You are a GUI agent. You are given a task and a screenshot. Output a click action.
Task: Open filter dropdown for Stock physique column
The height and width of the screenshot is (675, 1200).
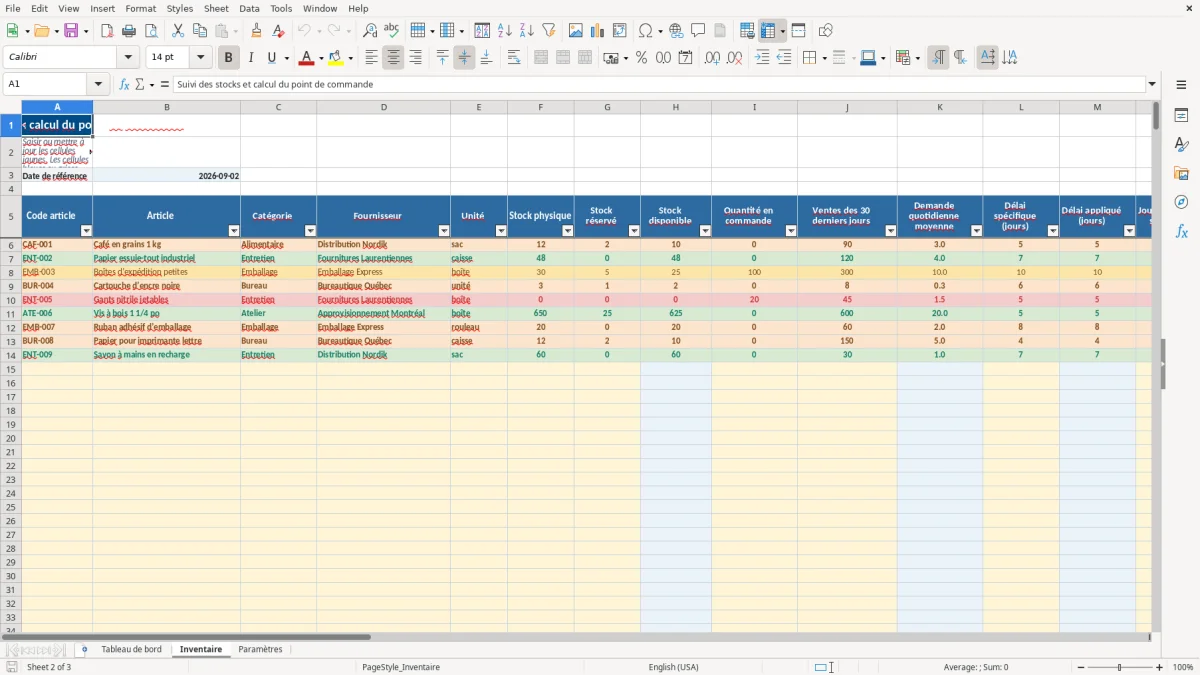(567, 231)
